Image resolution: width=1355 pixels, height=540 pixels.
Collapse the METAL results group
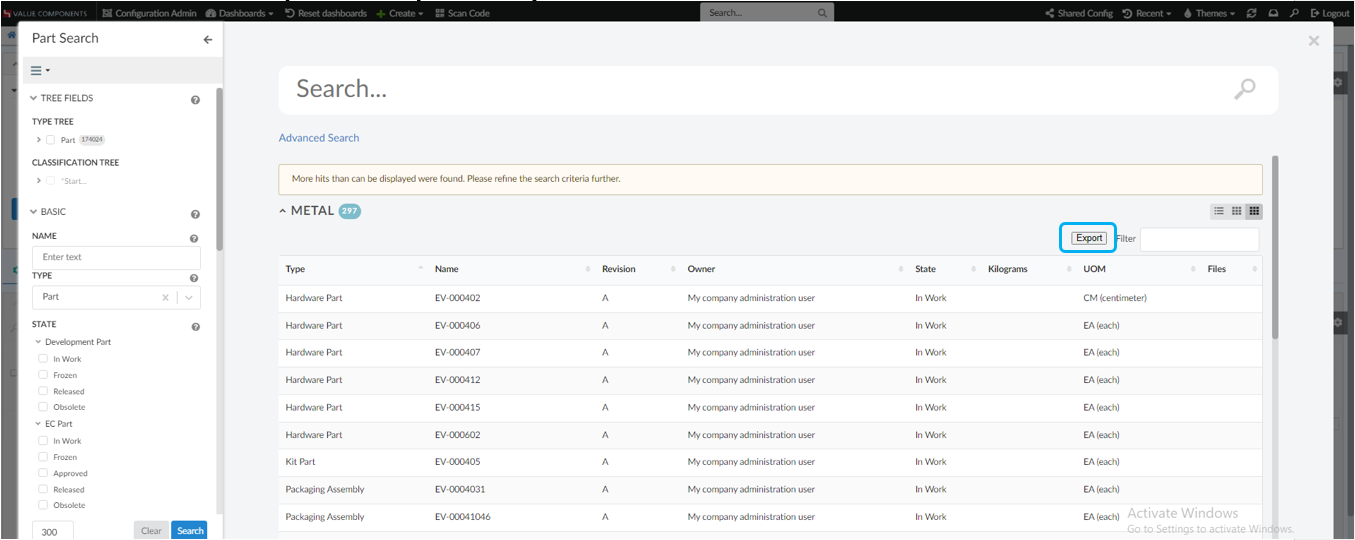point(284,211)
